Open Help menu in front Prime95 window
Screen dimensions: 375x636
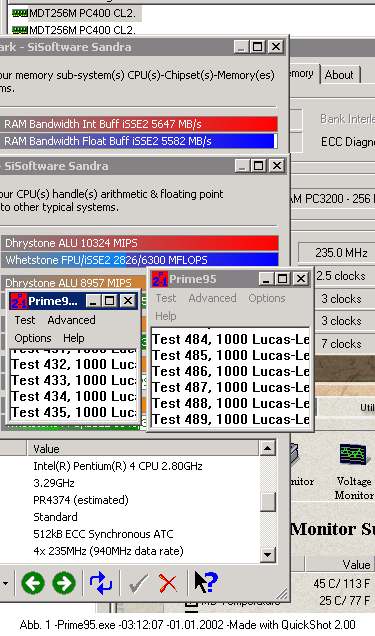coord(165,316)
